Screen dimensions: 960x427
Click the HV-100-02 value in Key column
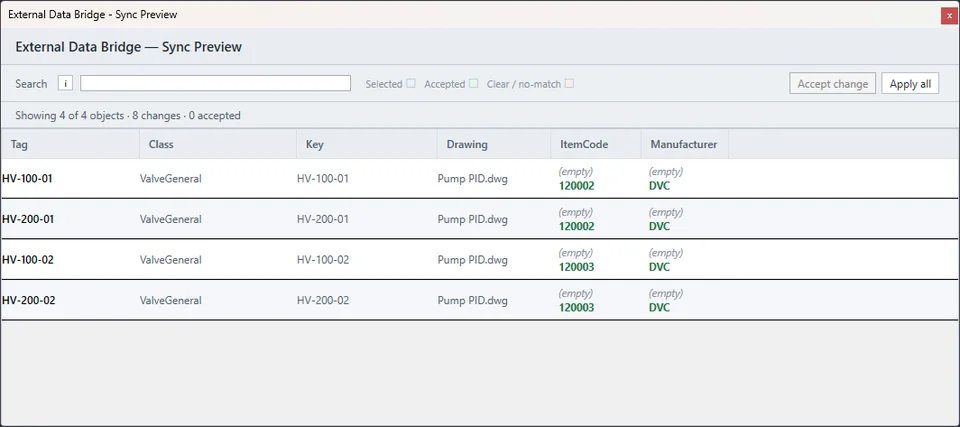click(x=323, y=260)
